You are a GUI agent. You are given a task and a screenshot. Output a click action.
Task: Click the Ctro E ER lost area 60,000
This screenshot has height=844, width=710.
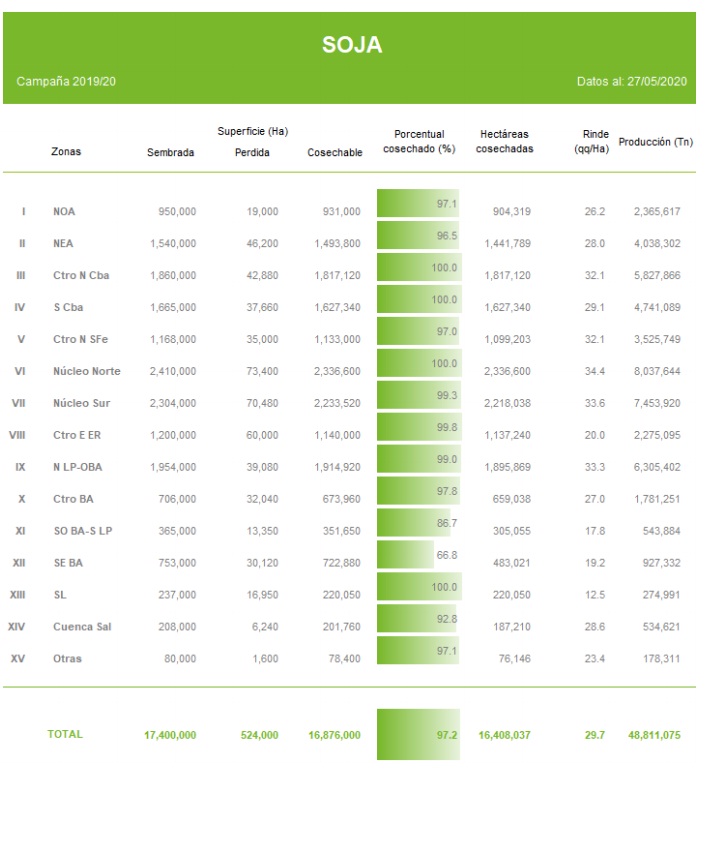pos(261,435)
